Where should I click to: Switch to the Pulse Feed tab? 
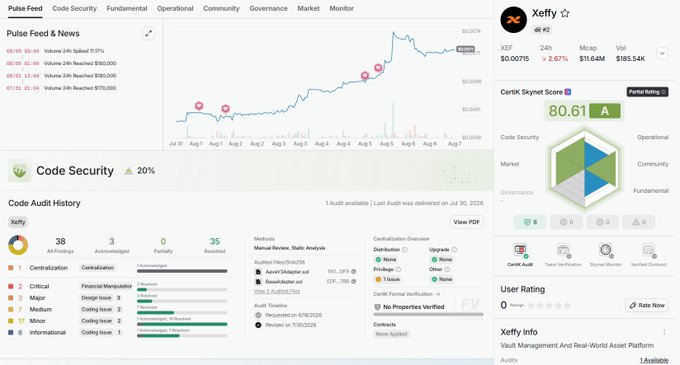pyautogui.click(x=25, y=8)
